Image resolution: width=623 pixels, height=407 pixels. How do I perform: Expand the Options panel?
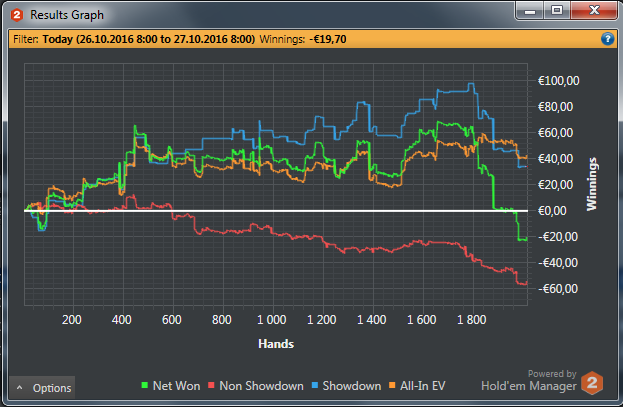[x=42, y=388]
